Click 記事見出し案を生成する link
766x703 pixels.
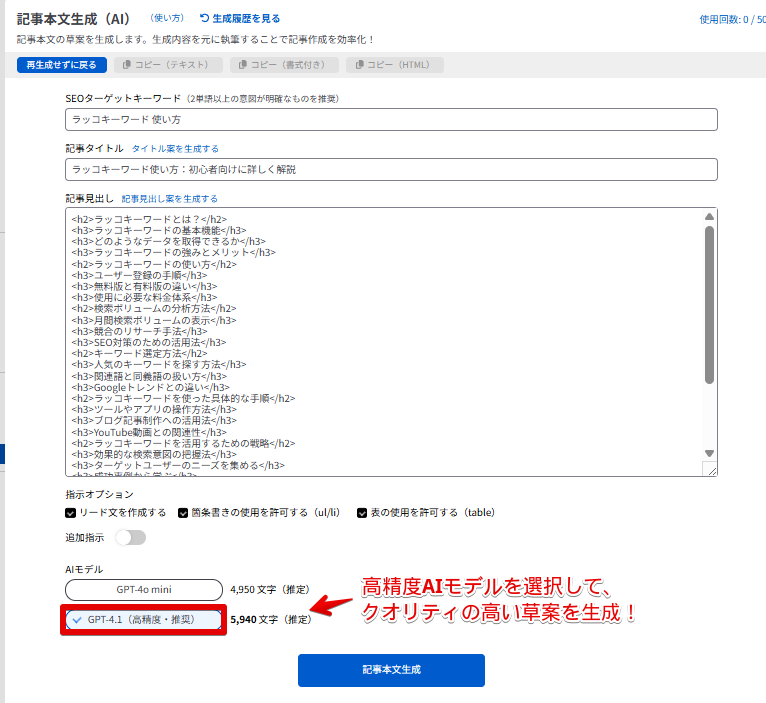(x=169, y=199)
